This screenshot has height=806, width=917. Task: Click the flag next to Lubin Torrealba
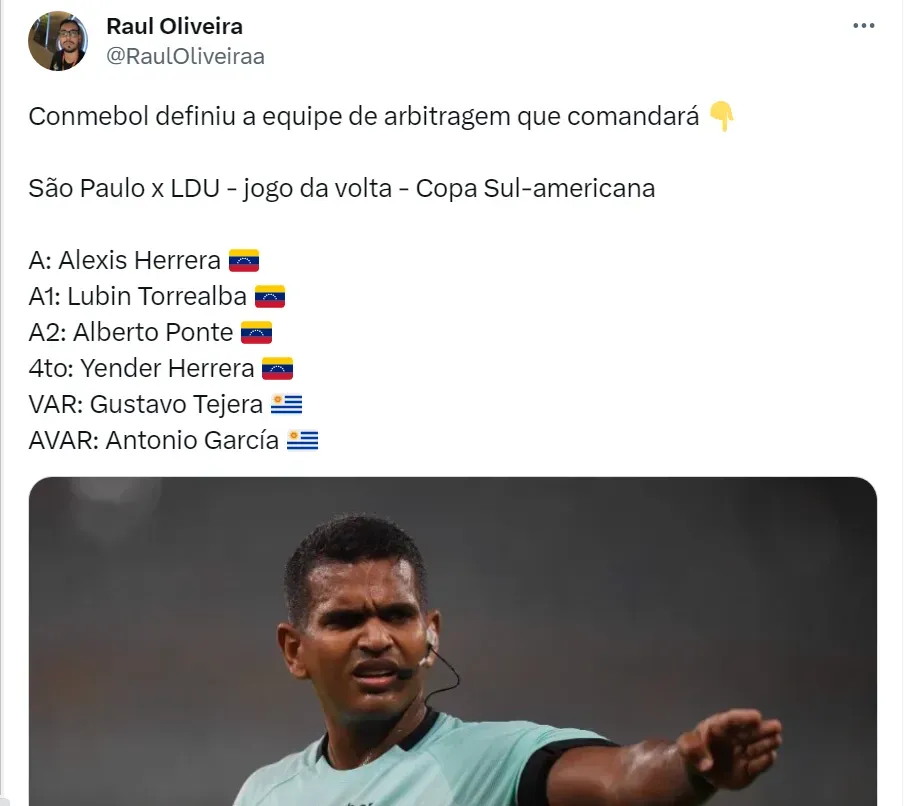[x=270, y=297]
